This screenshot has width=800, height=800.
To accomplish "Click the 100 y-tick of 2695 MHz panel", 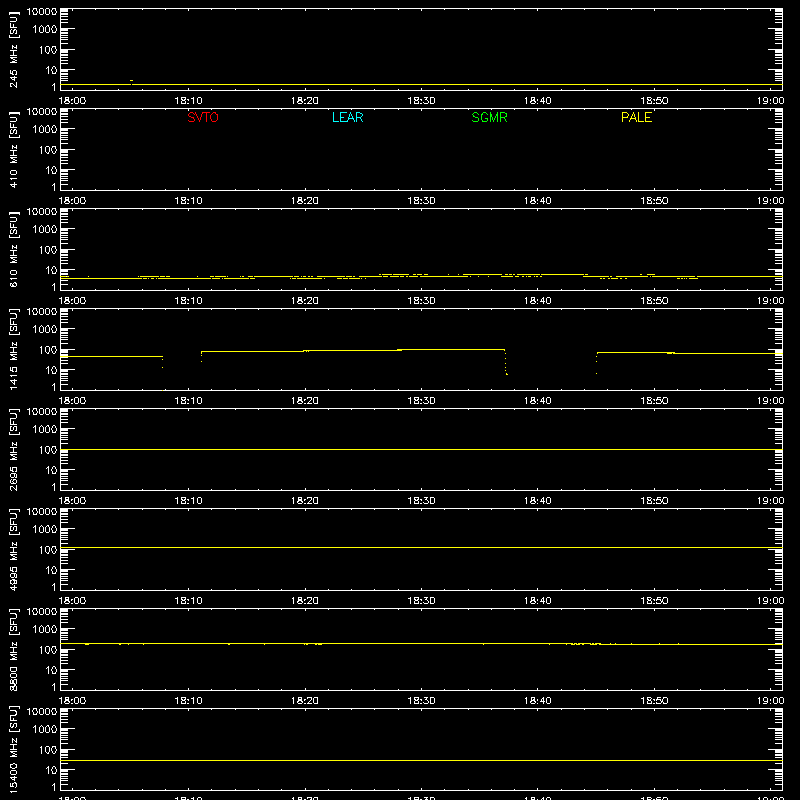I will click(48, 450).
